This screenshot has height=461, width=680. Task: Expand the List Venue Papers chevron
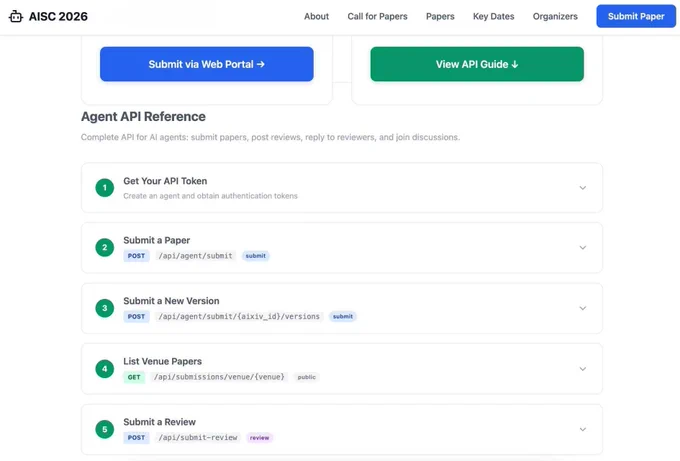tap(582, 369)
